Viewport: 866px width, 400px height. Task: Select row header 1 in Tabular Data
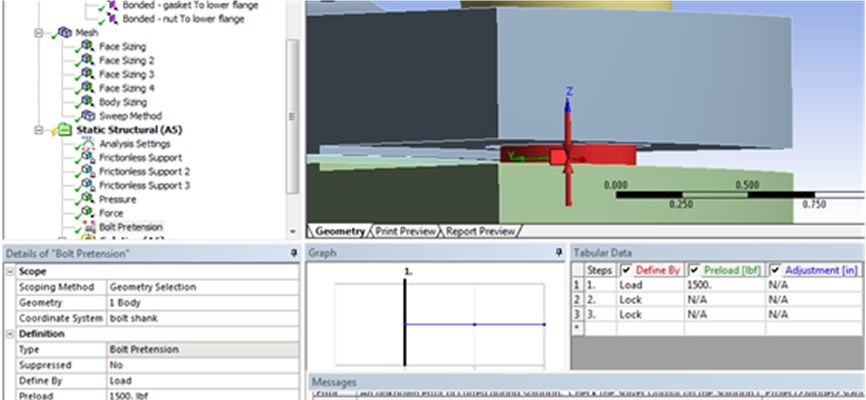point(577,285)
